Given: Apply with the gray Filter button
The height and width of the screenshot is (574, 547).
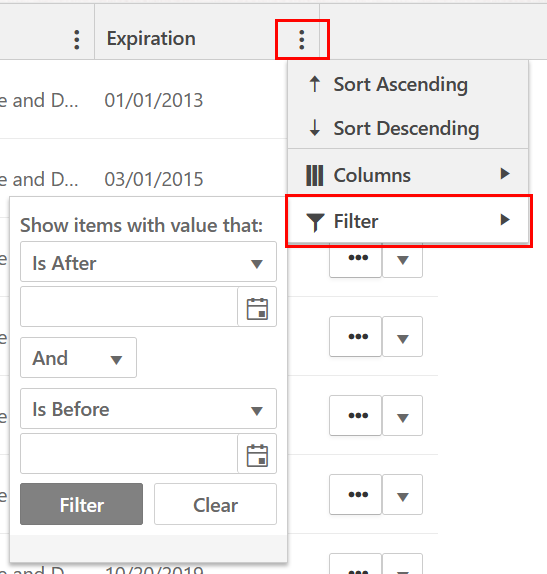Looking at the screenshot, I should [82, 504].
